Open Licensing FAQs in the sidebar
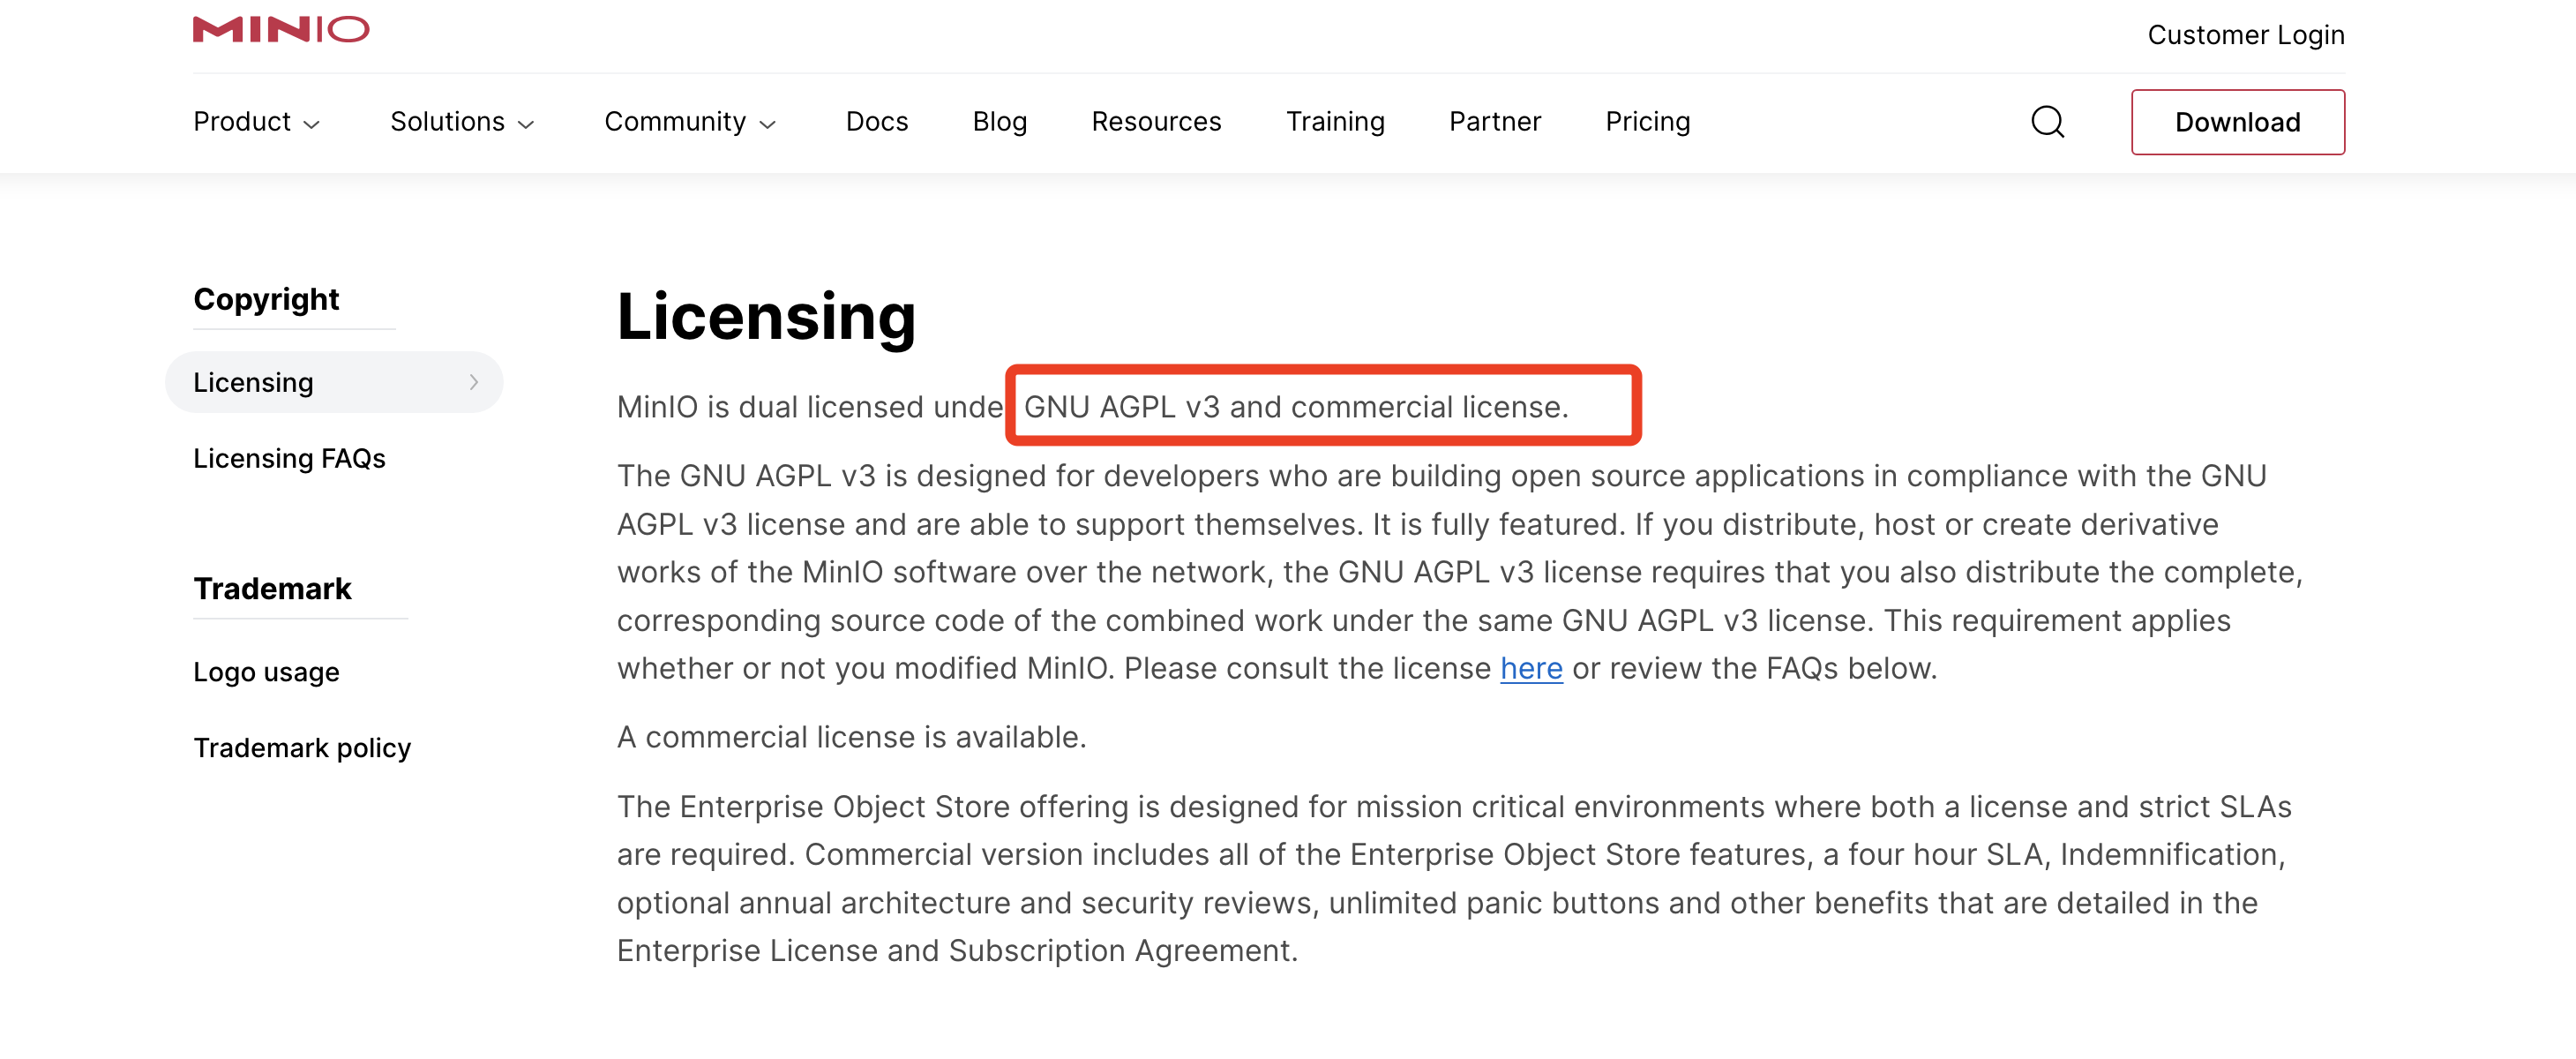 pos(289,458)
